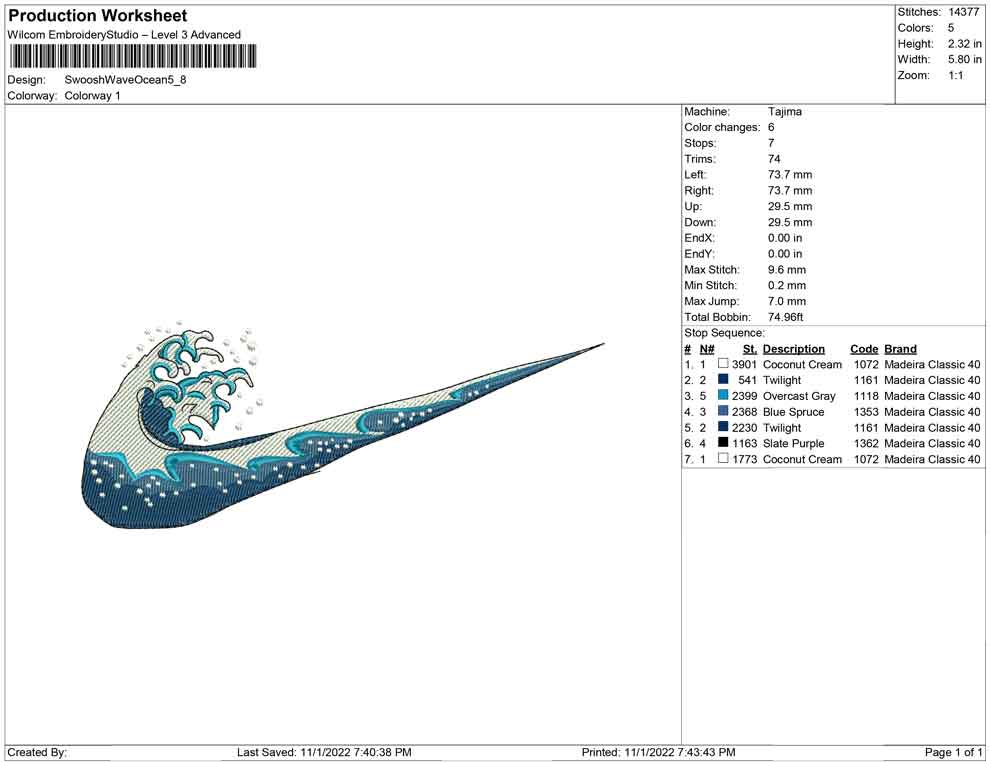Click the Wilcom EmbroideryStudio Level 3 Advanced text

(124, 35)
